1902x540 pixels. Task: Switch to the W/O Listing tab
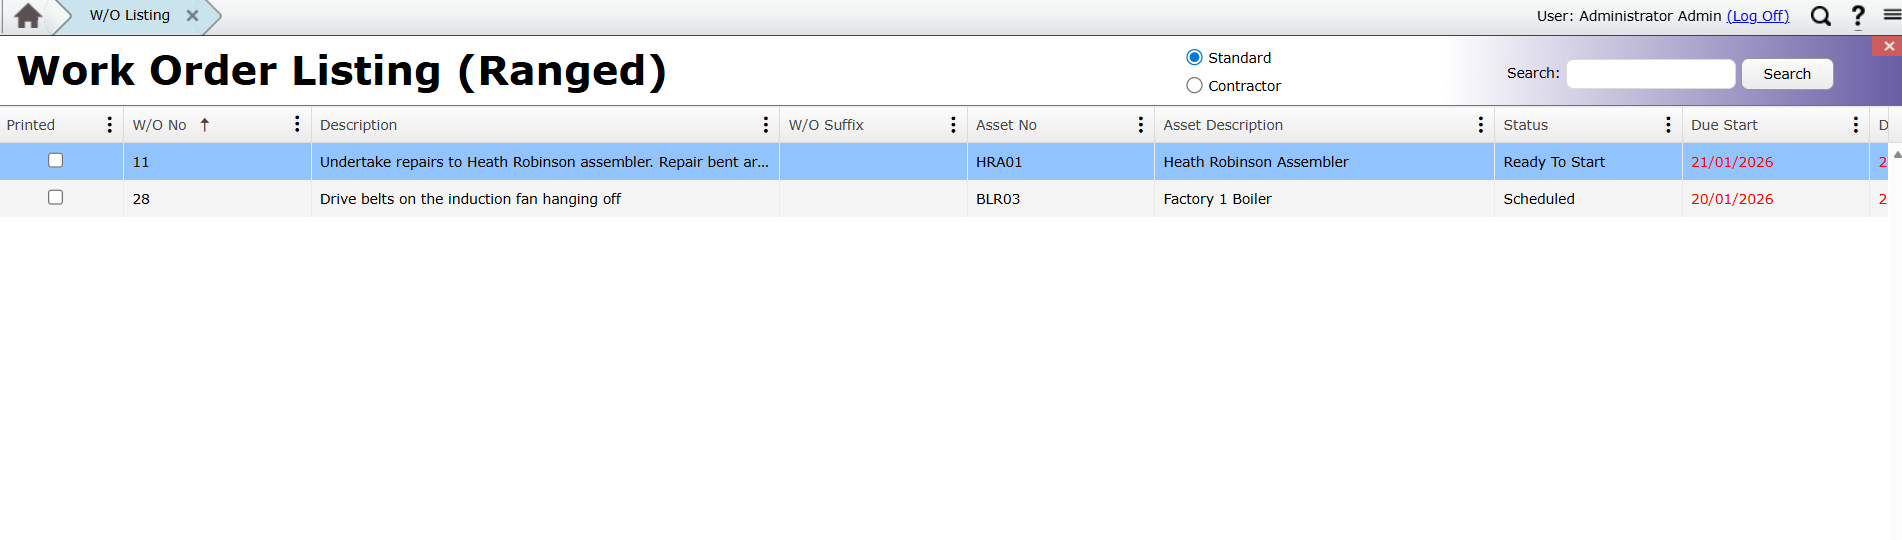129,16
